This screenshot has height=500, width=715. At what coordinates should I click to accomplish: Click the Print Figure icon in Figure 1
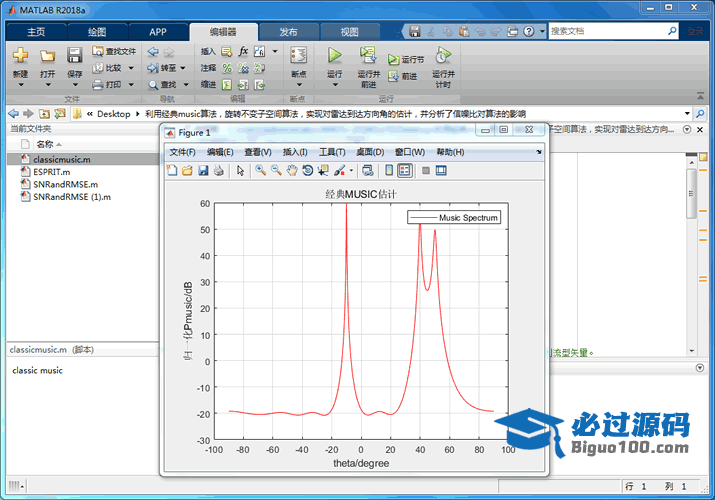click(218, 171)
